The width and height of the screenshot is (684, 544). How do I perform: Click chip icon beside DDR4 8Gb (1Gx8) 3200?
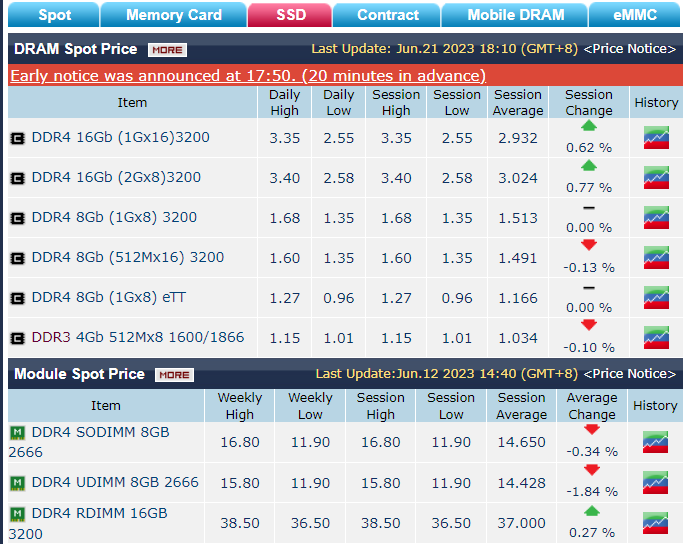(x=17, y=218)
